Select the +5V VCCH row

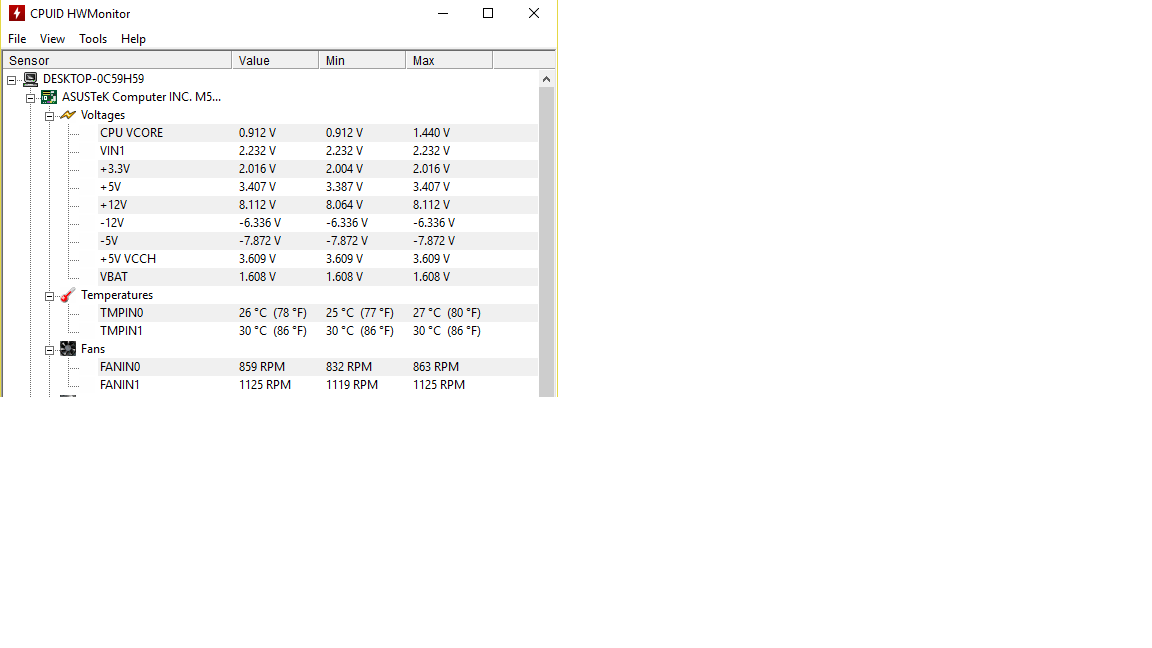pos(317,259)
